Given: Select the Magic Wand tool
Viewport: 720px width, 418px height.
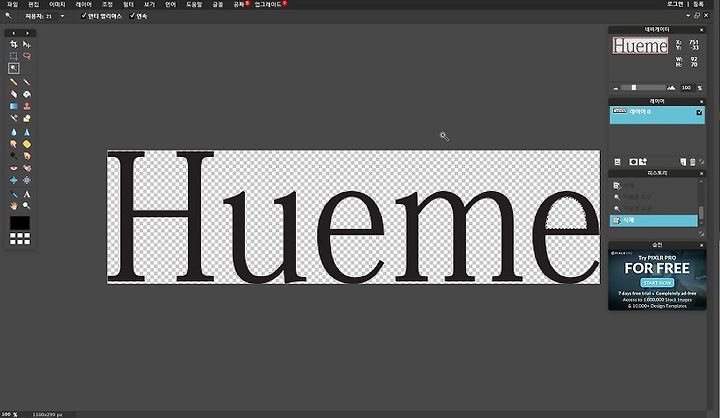Looking at the screenshot, I should click(x=14, y=68).
